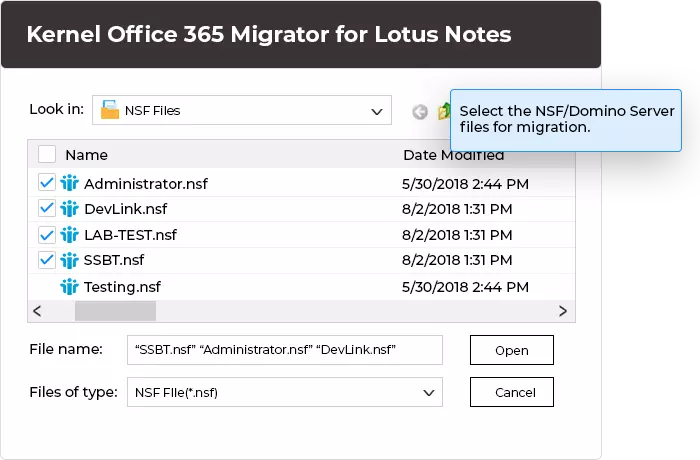700x460 pixels.
Task: Select the Testing.nsf file name
Action: 122,287
